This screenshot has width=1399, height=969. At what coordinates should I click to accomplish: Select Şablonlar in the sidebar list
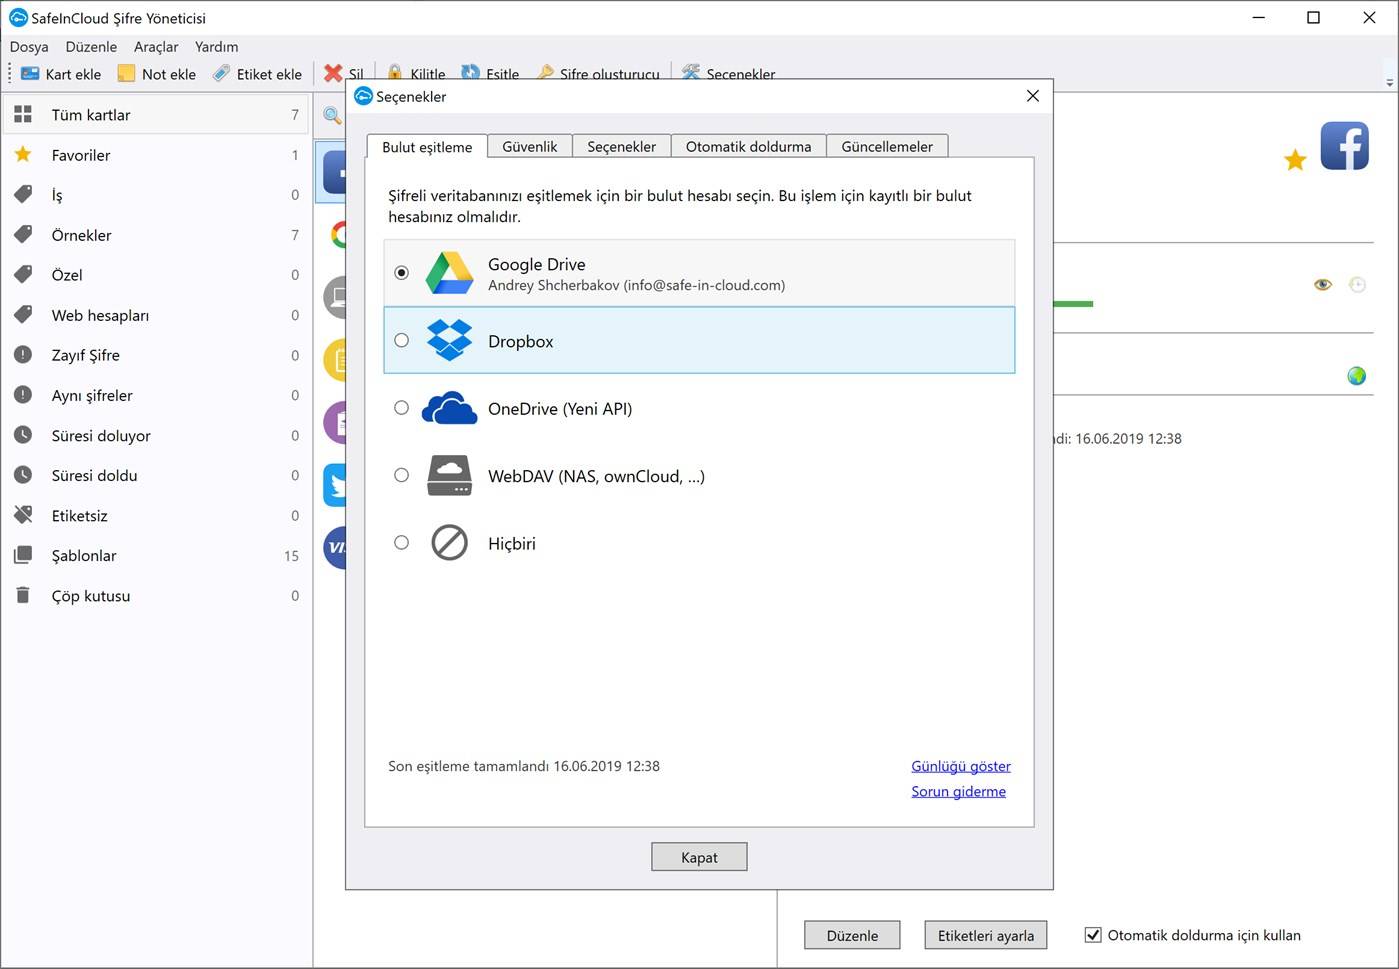click(x=84, y=556)
